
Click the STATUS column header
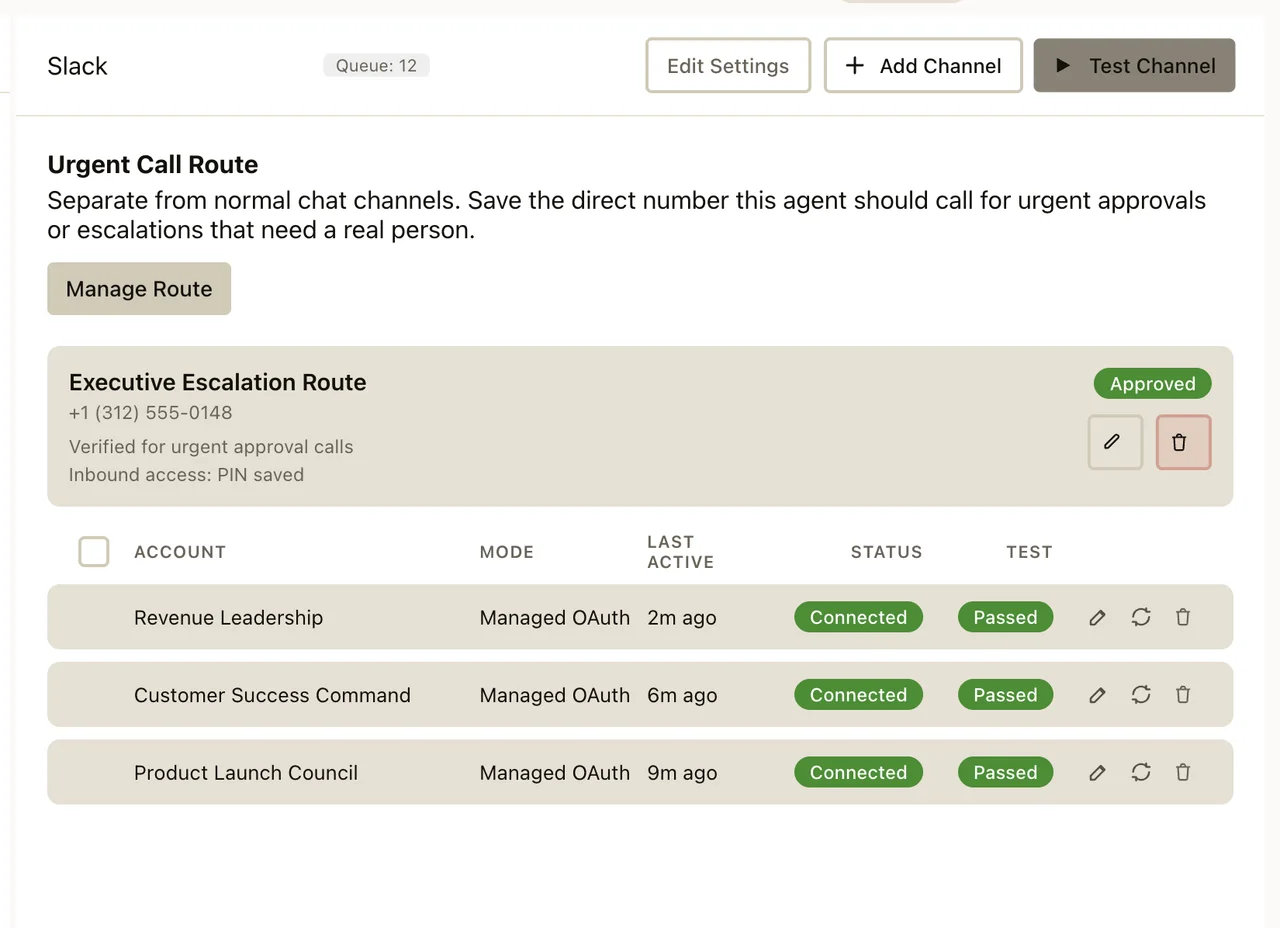tap(887, 552)
